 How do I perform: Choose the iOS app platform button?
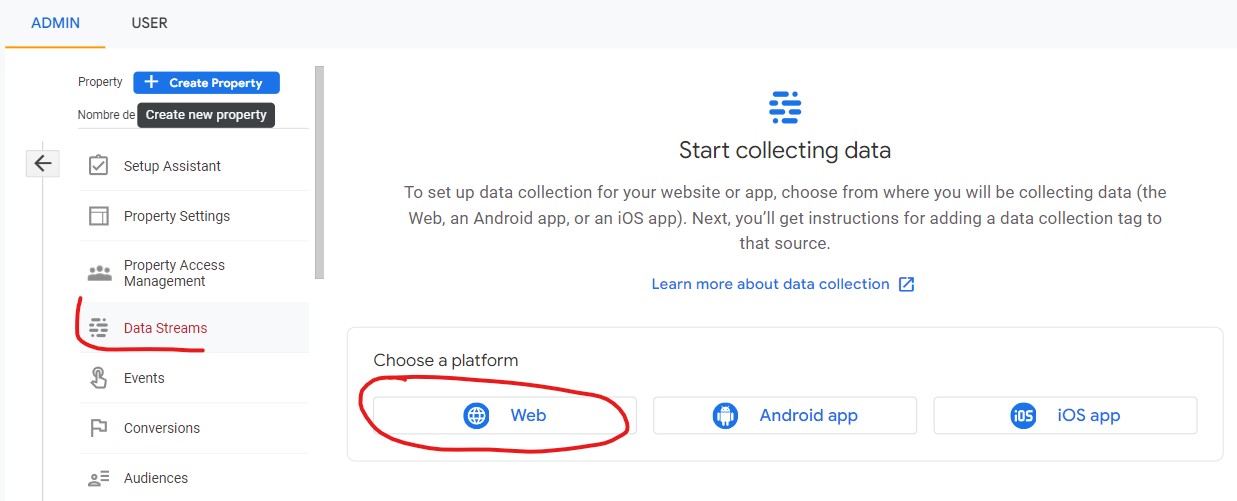(1065, 415)
